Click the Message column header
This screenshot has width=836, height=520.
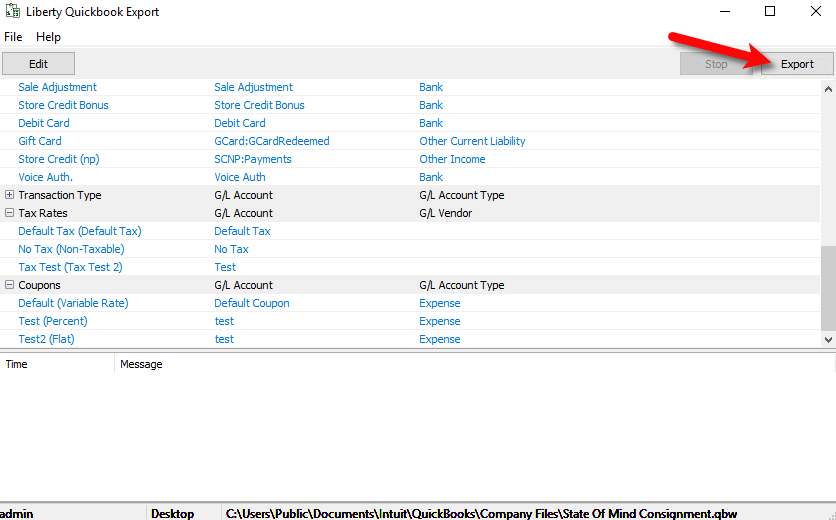tap(141, 364)
